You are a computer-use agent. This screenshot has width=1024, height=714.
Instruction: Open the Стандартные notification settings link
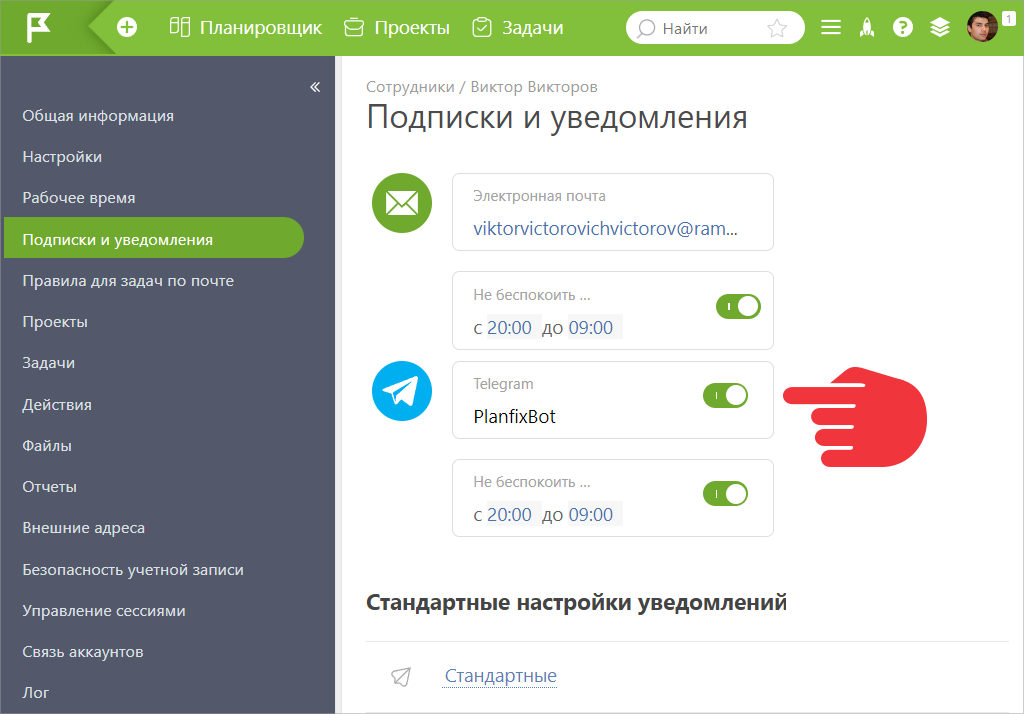tap(500, 675)
